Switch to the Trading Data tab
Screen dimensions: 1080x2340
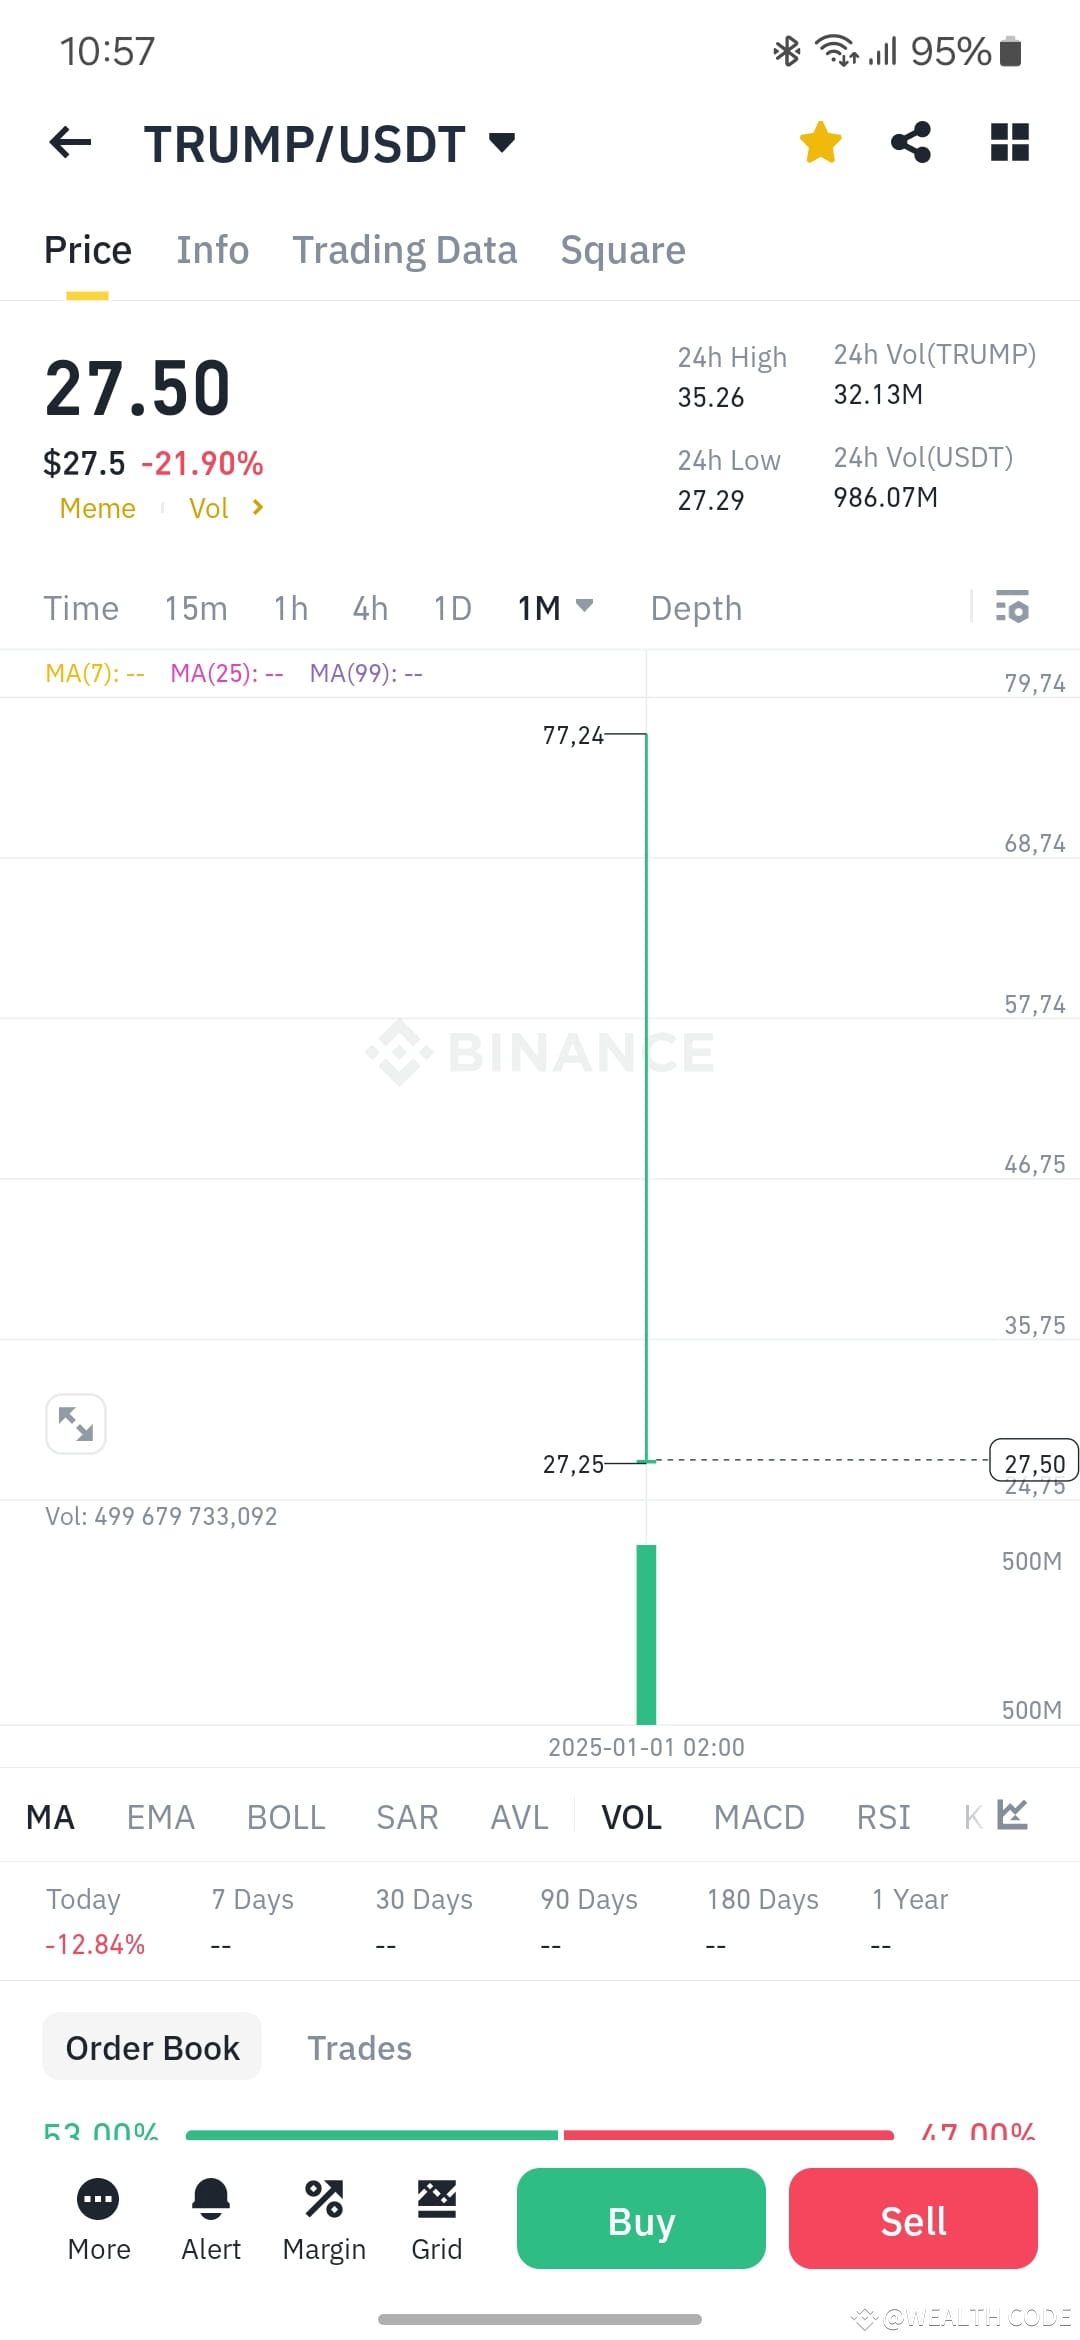[x=404, y=250]
